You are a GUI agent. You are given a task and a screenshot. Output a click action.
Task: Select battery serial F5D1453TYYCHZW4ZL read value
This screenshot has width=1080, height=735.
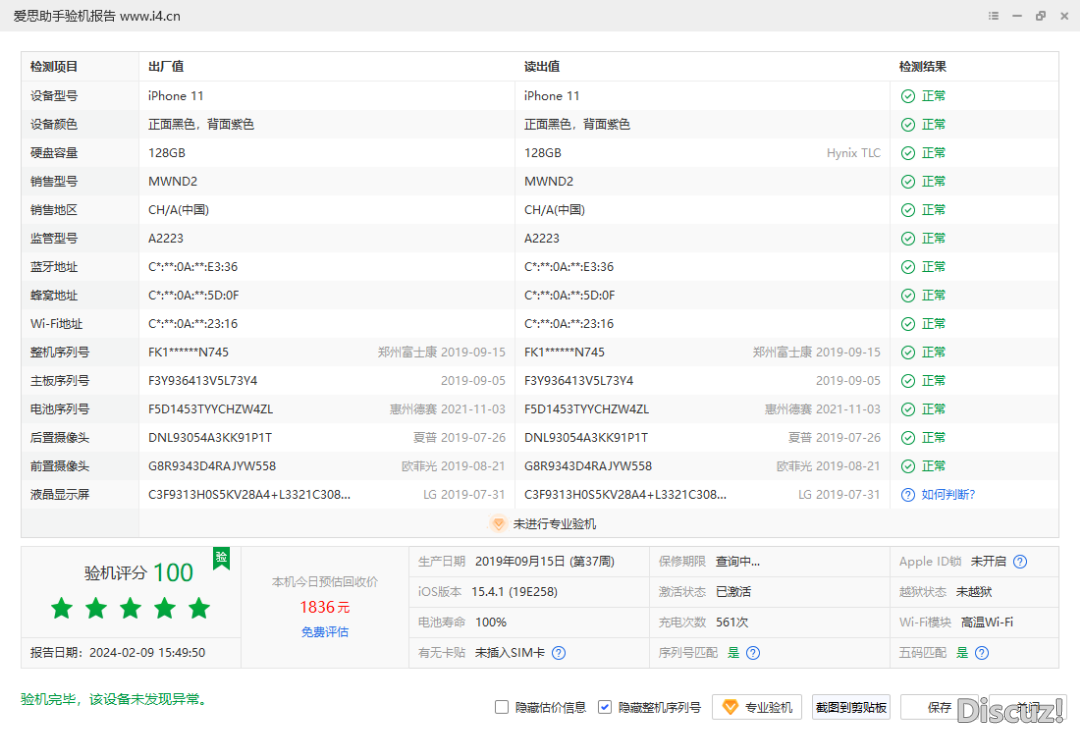tap(586, 409)
